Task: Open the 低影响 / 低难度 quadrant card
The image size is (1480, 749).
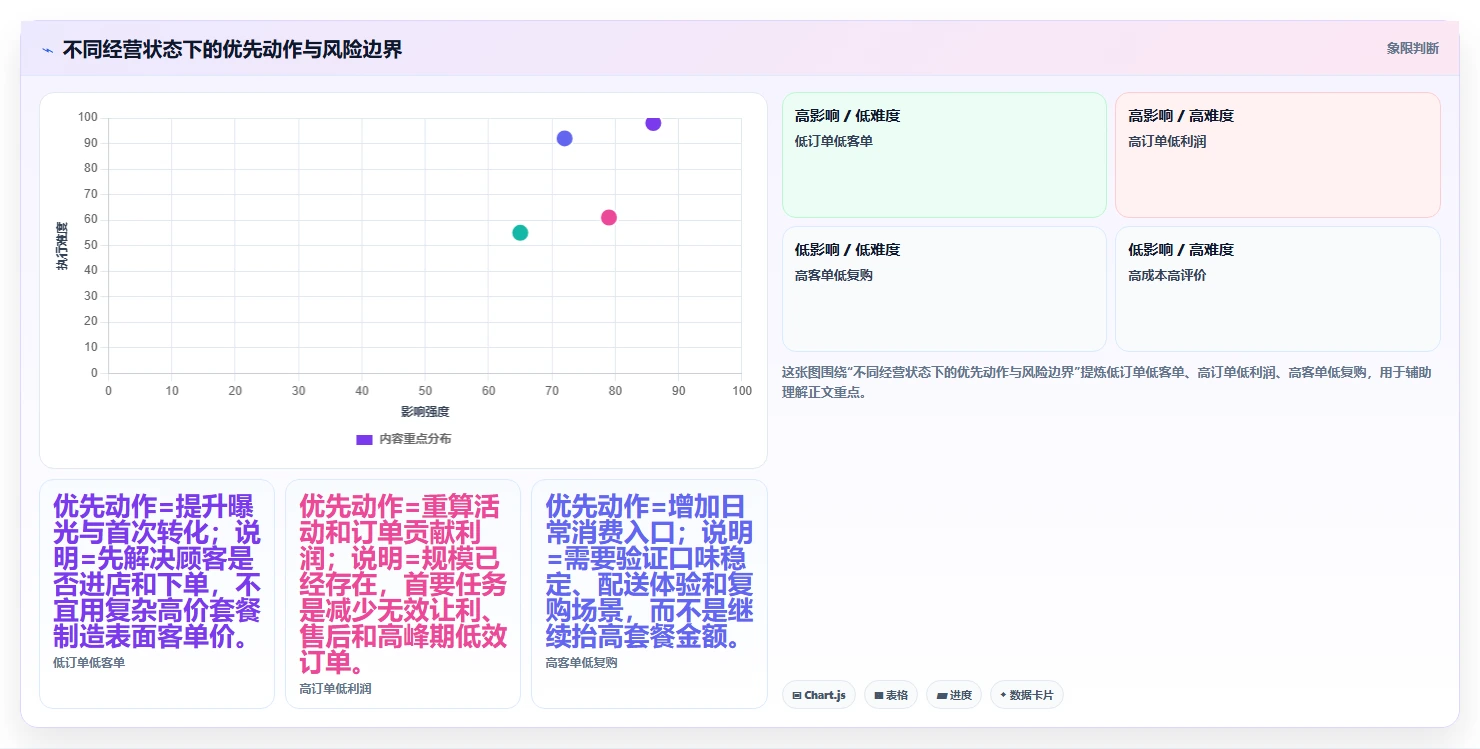Action: (x=944, y=289)
